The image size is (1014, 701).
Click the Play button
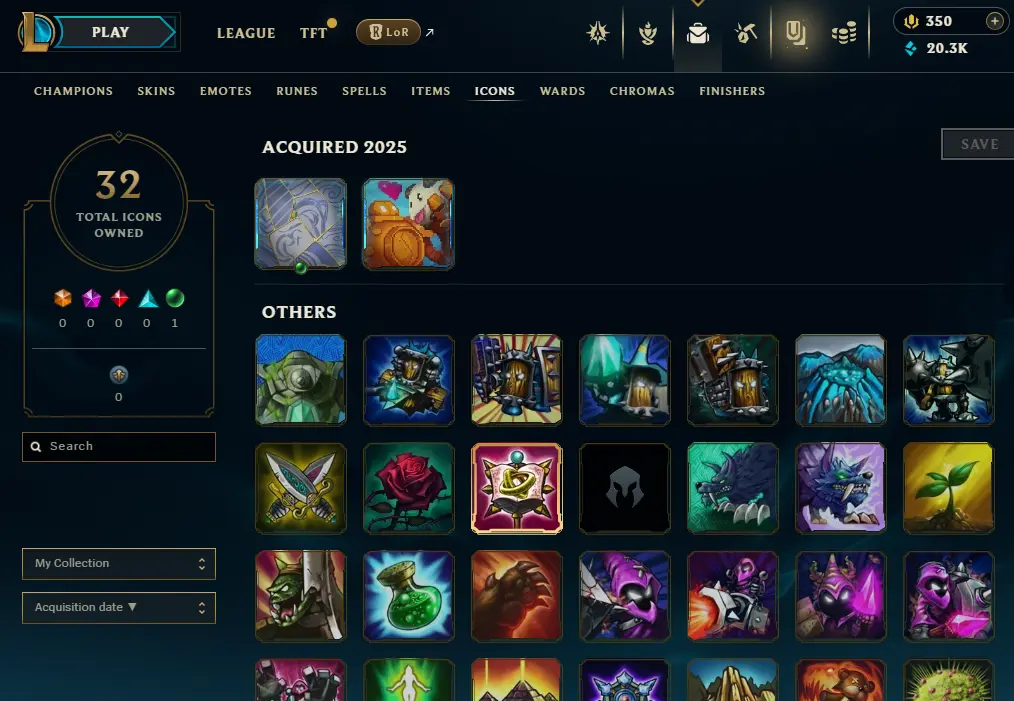pyautogui.click(x=111, y=32)
